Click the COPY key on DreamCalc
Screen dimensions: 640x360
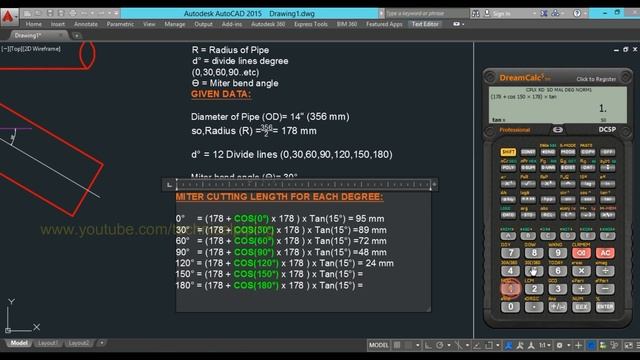point(588,152)
